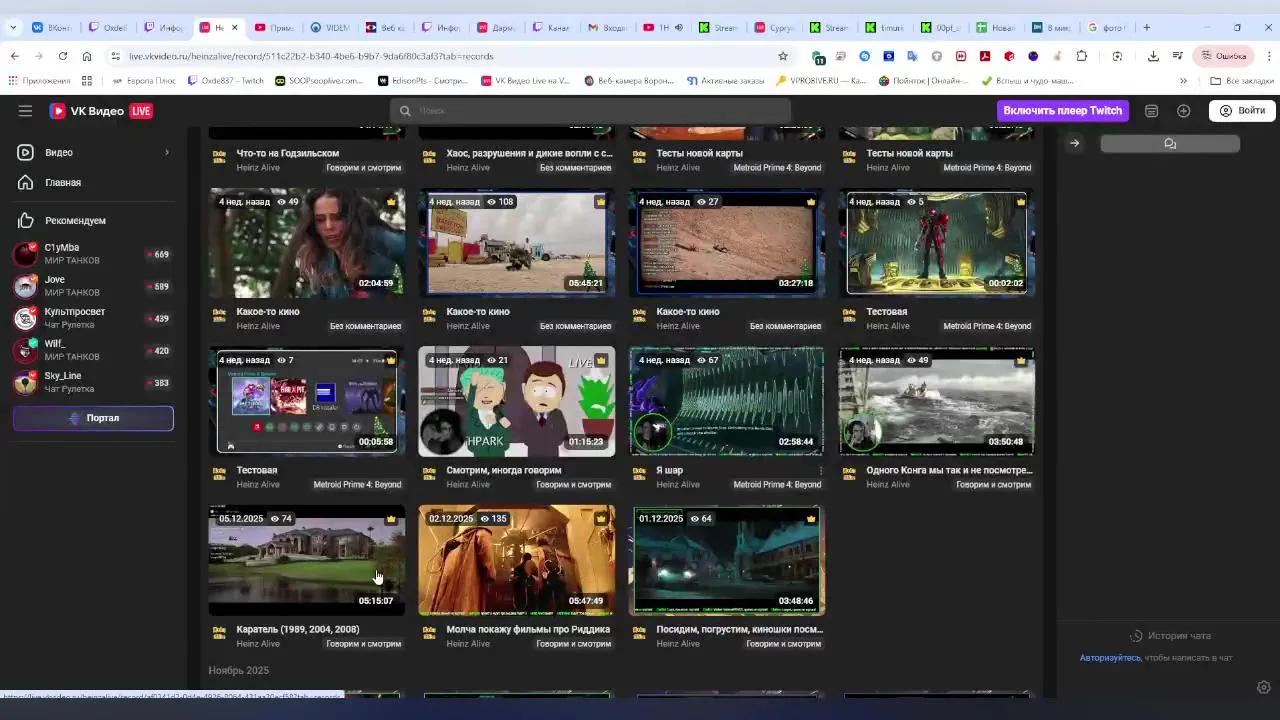
Task: Open Все закладки folder
Action: (x=1241, y=80)
